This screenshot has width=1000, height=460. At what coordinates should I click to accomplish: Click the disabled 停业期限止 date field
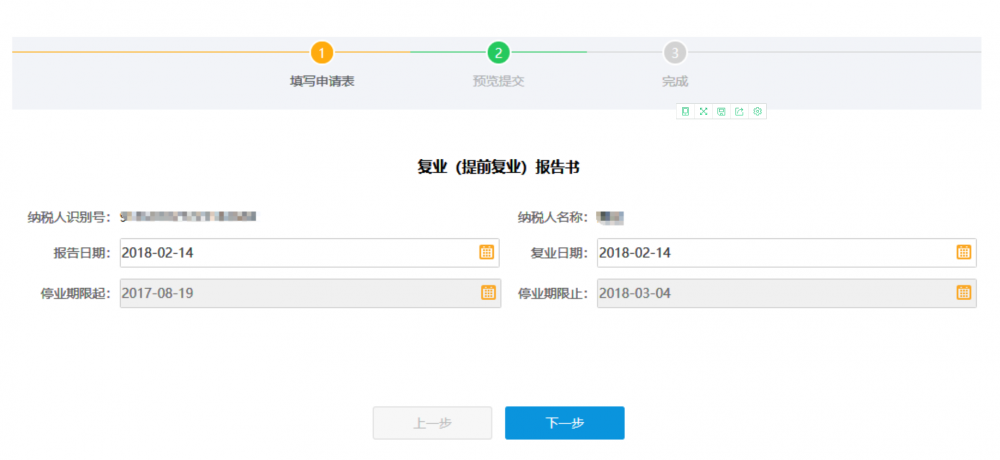[x=772, y=293]
